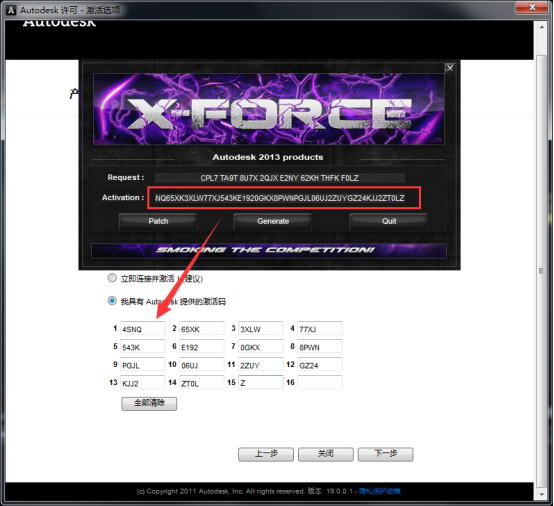Click the Generate button
Viewport: 554px width, 506px height.
(273, 221)
